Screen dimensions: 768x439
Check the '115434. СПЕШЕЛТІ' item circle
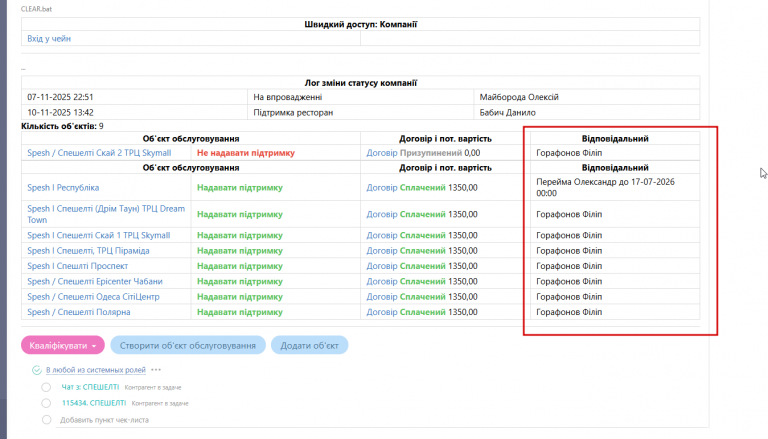(x=46, y=403)
